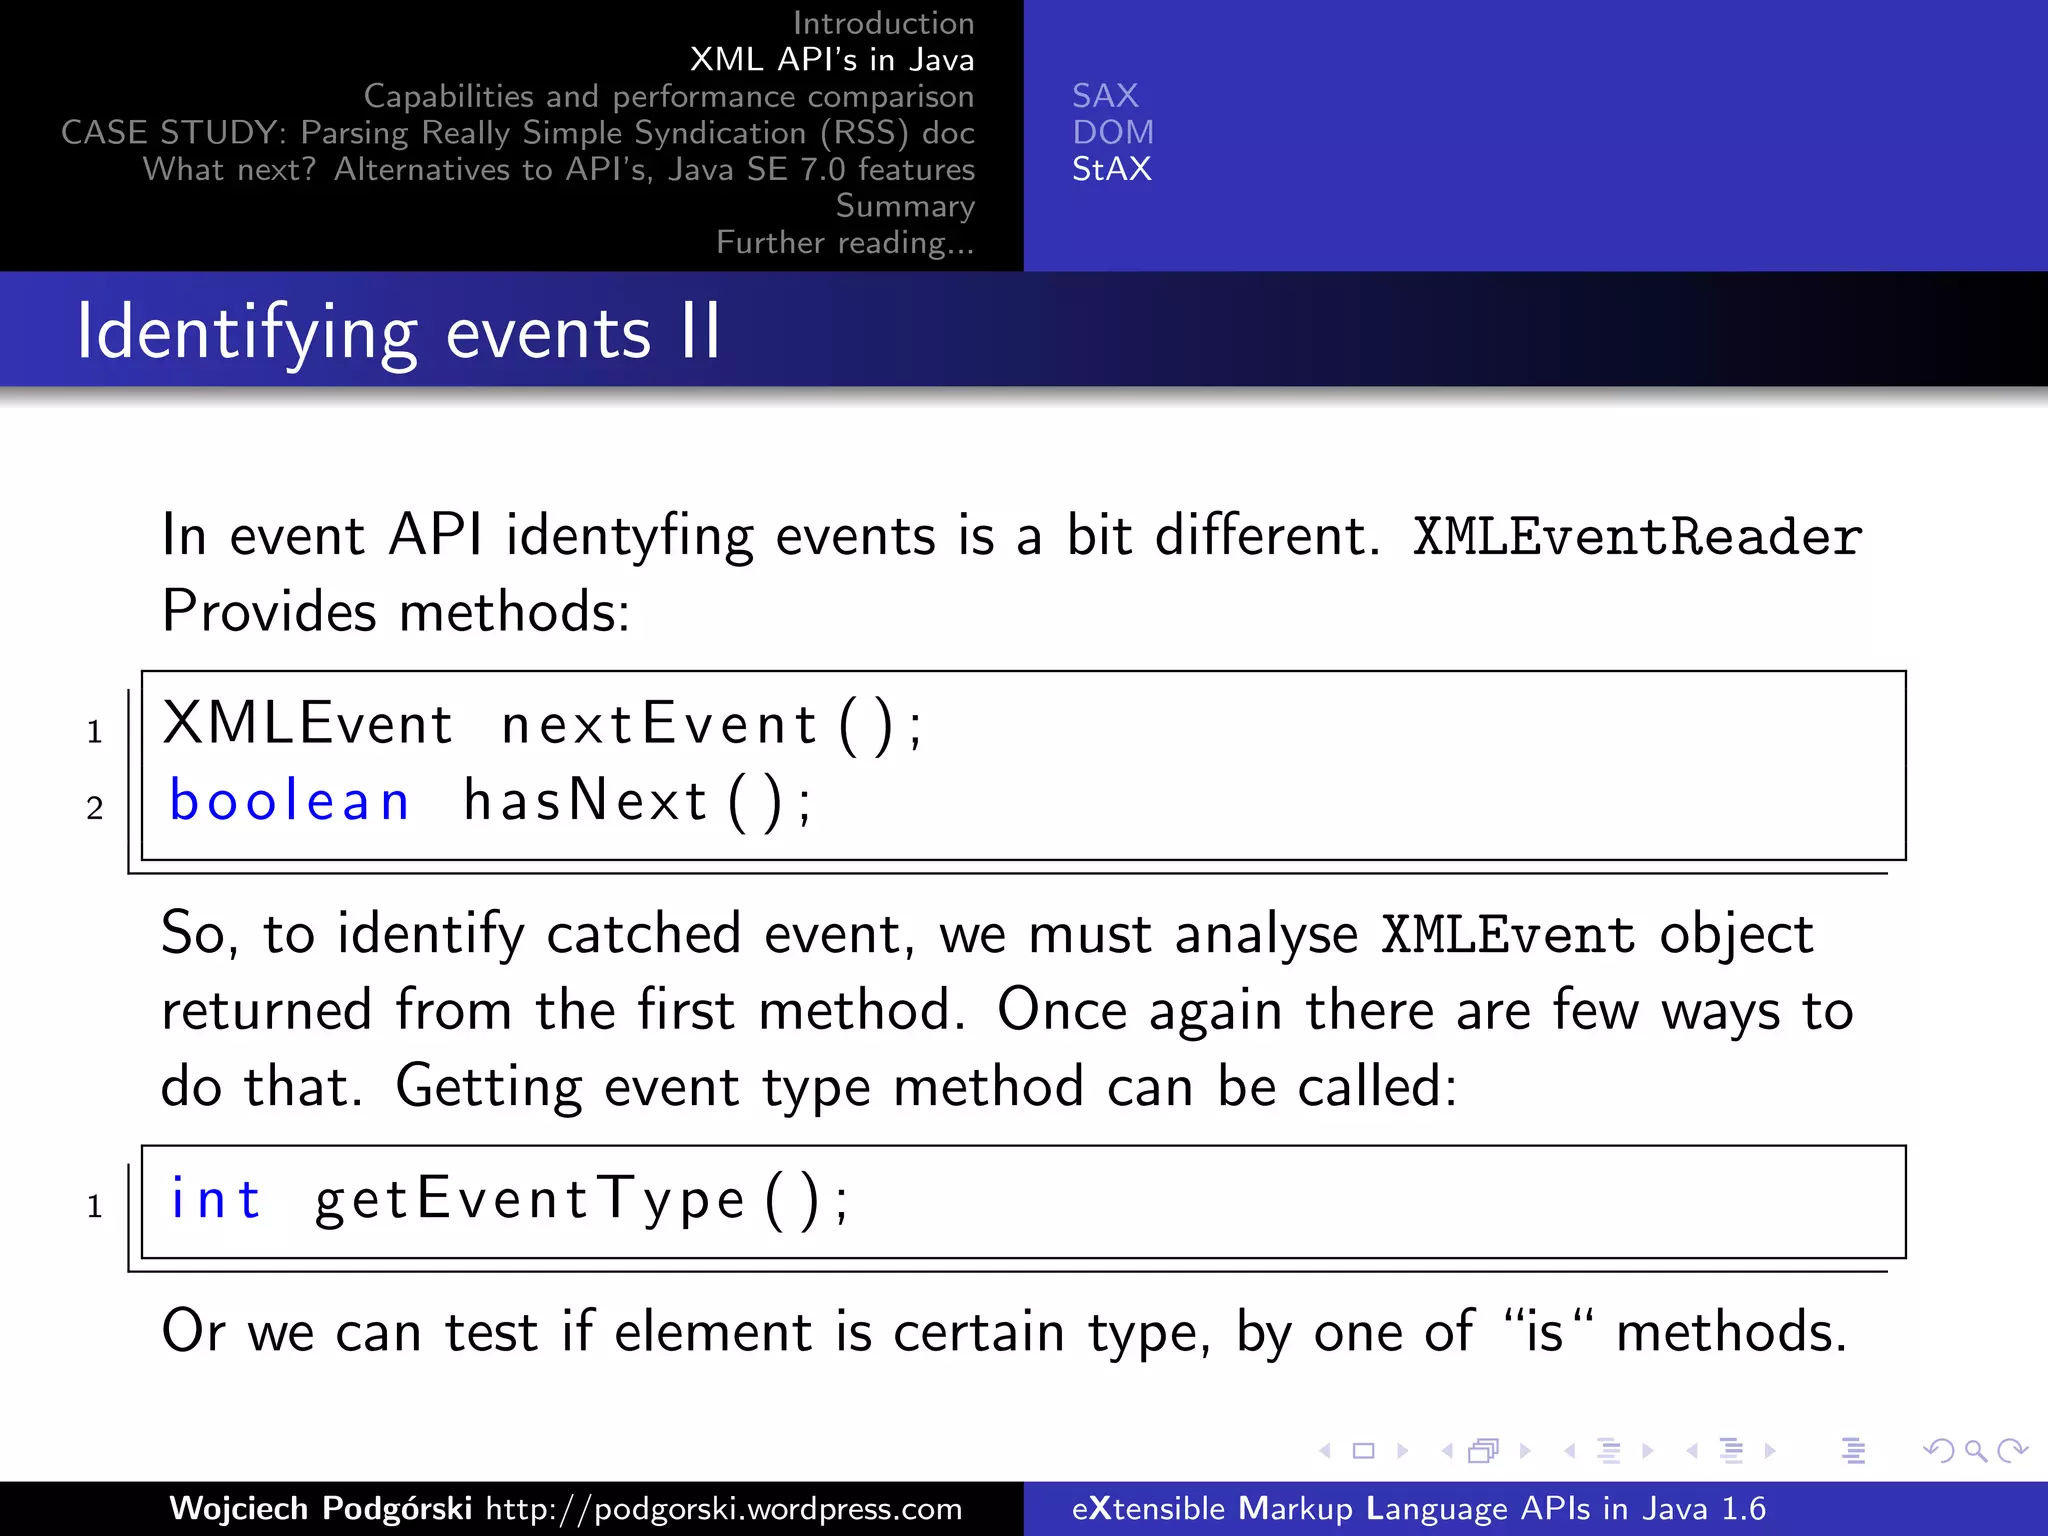Go to next section arrow icon
This screenshot has width=2048, height=1536.
1770,1451
